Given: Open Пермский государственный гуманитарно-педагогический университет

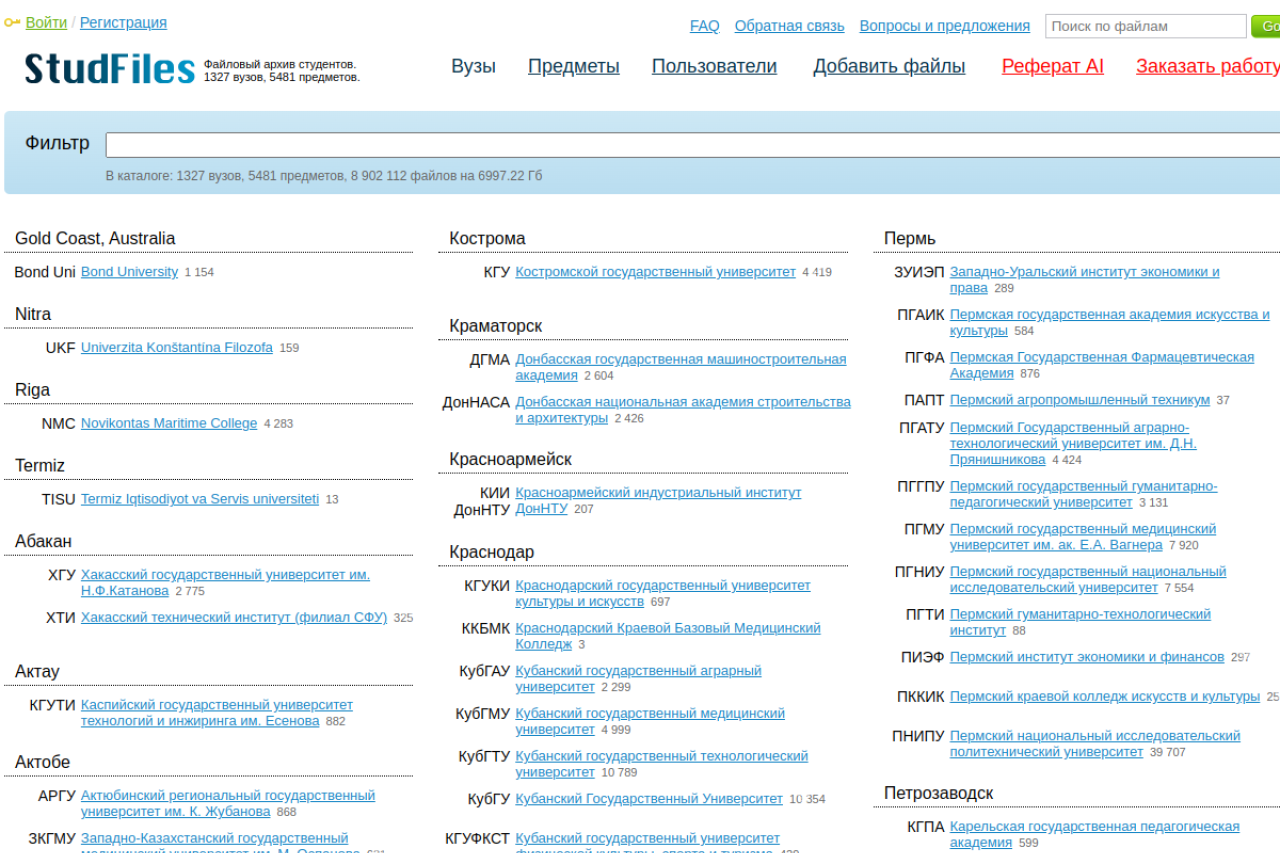Looking at the screenshot, I should point(1084,494).
